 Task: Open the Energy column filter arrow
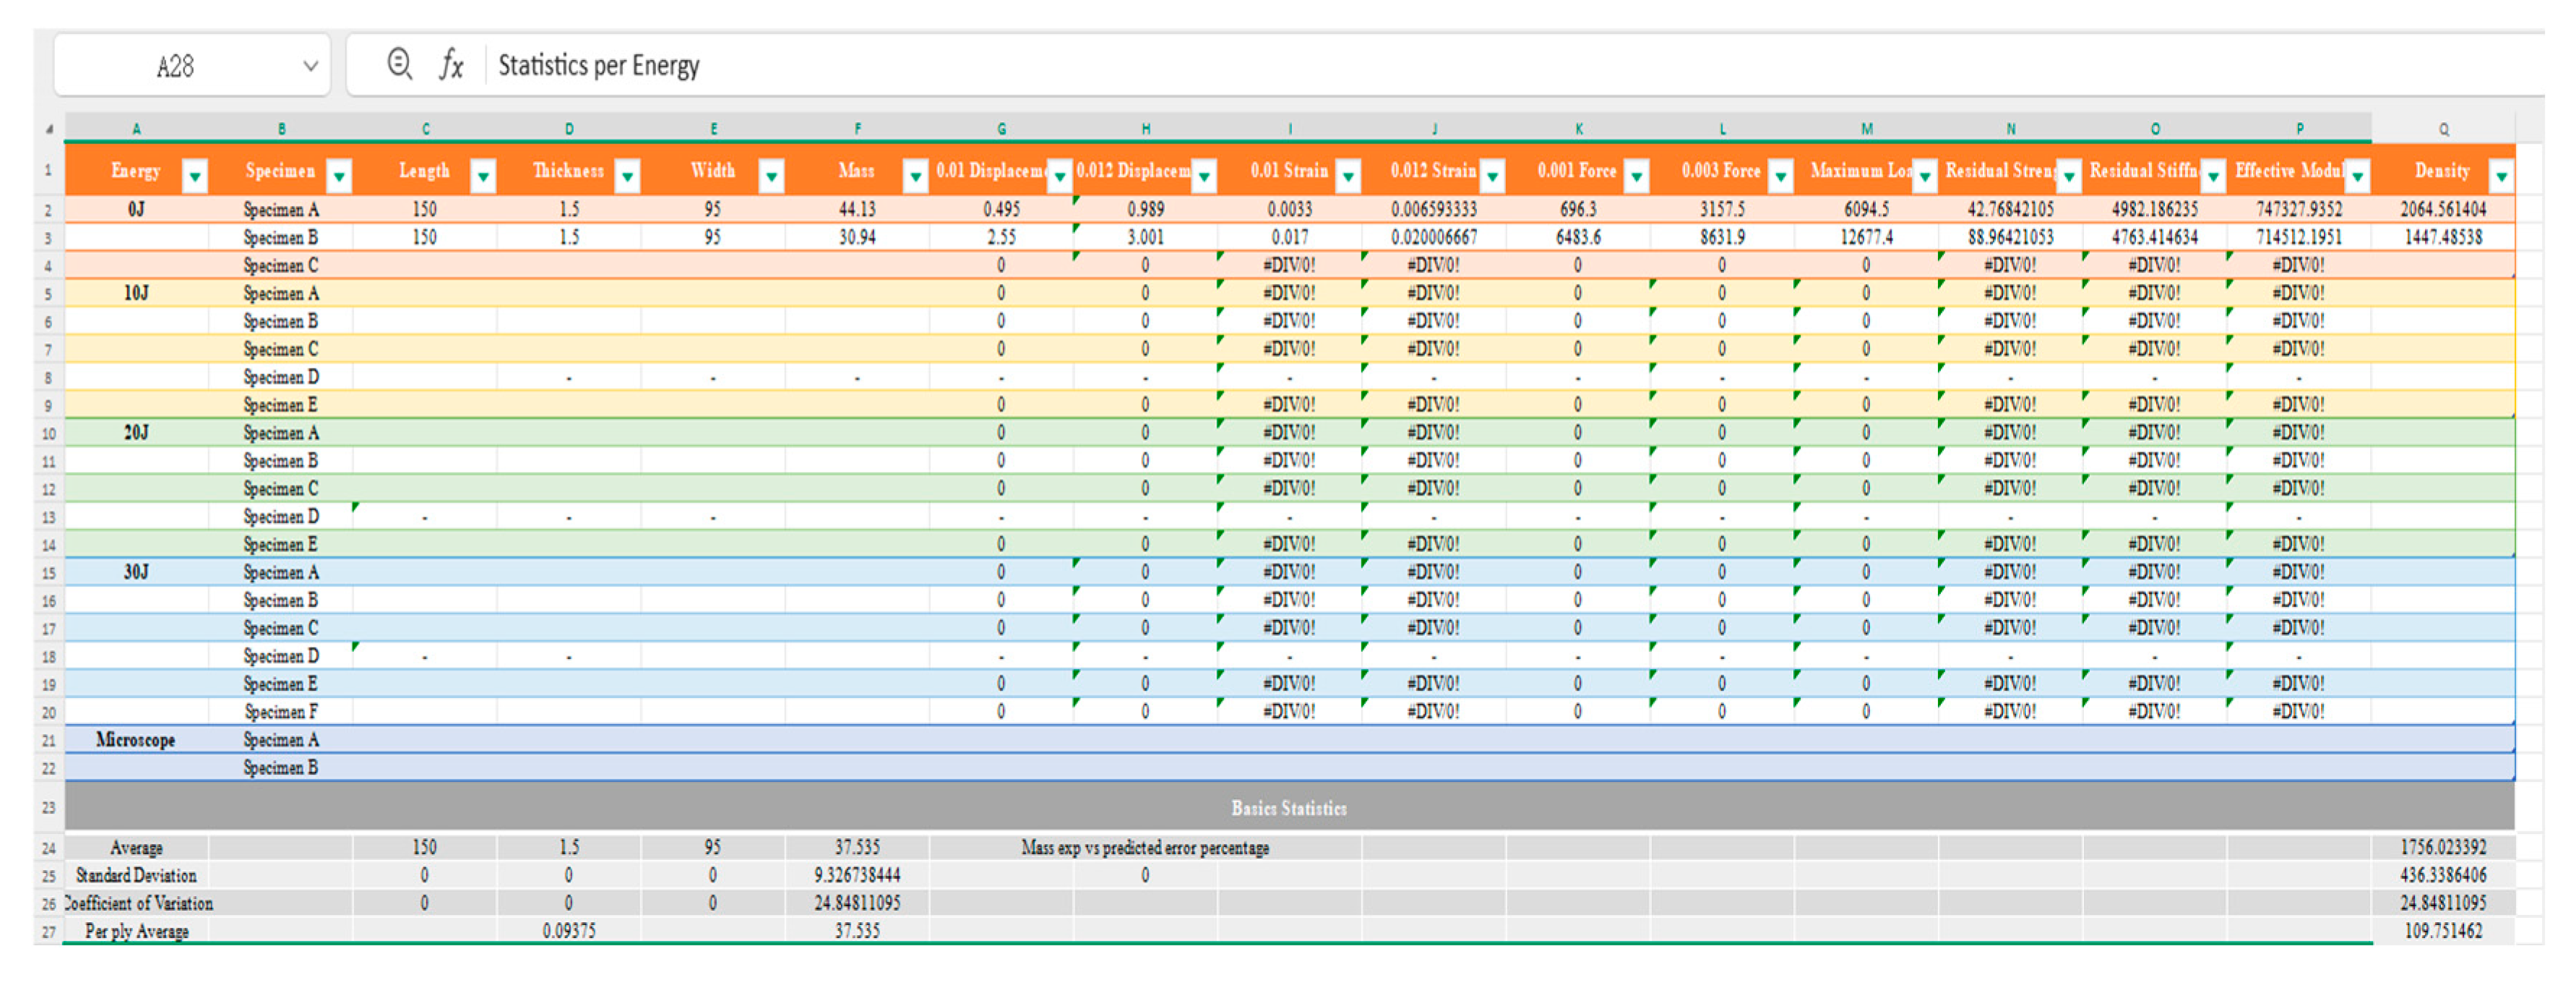click(x=195, y=176)
